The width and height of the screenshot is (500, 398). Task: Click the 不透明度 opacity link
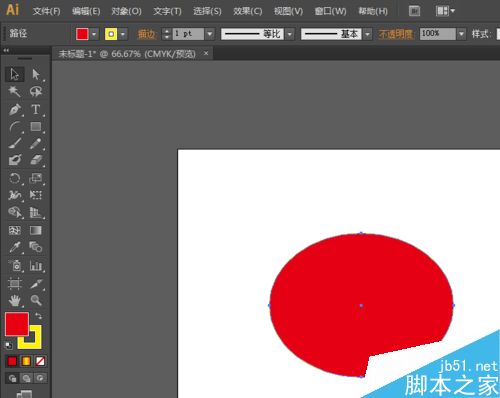[396, 34]
